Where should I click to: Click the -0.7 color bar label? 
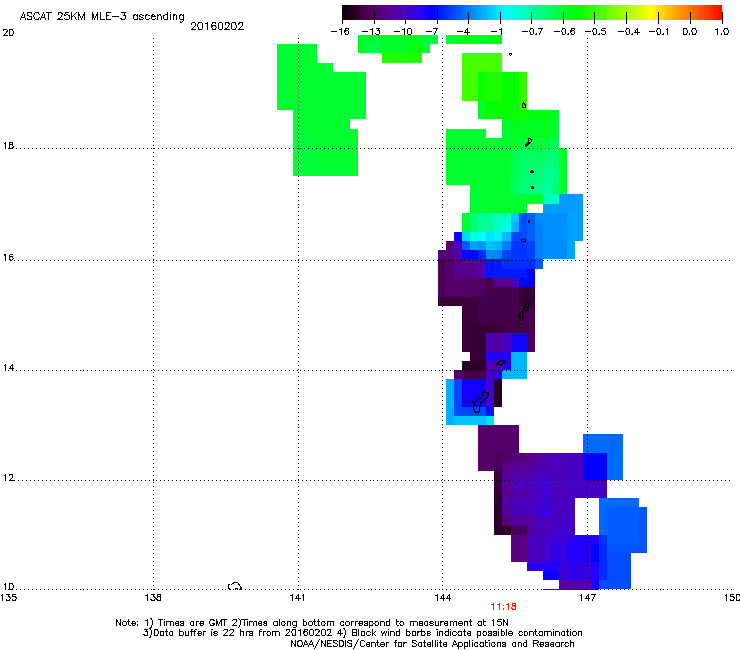coord(532,32)
